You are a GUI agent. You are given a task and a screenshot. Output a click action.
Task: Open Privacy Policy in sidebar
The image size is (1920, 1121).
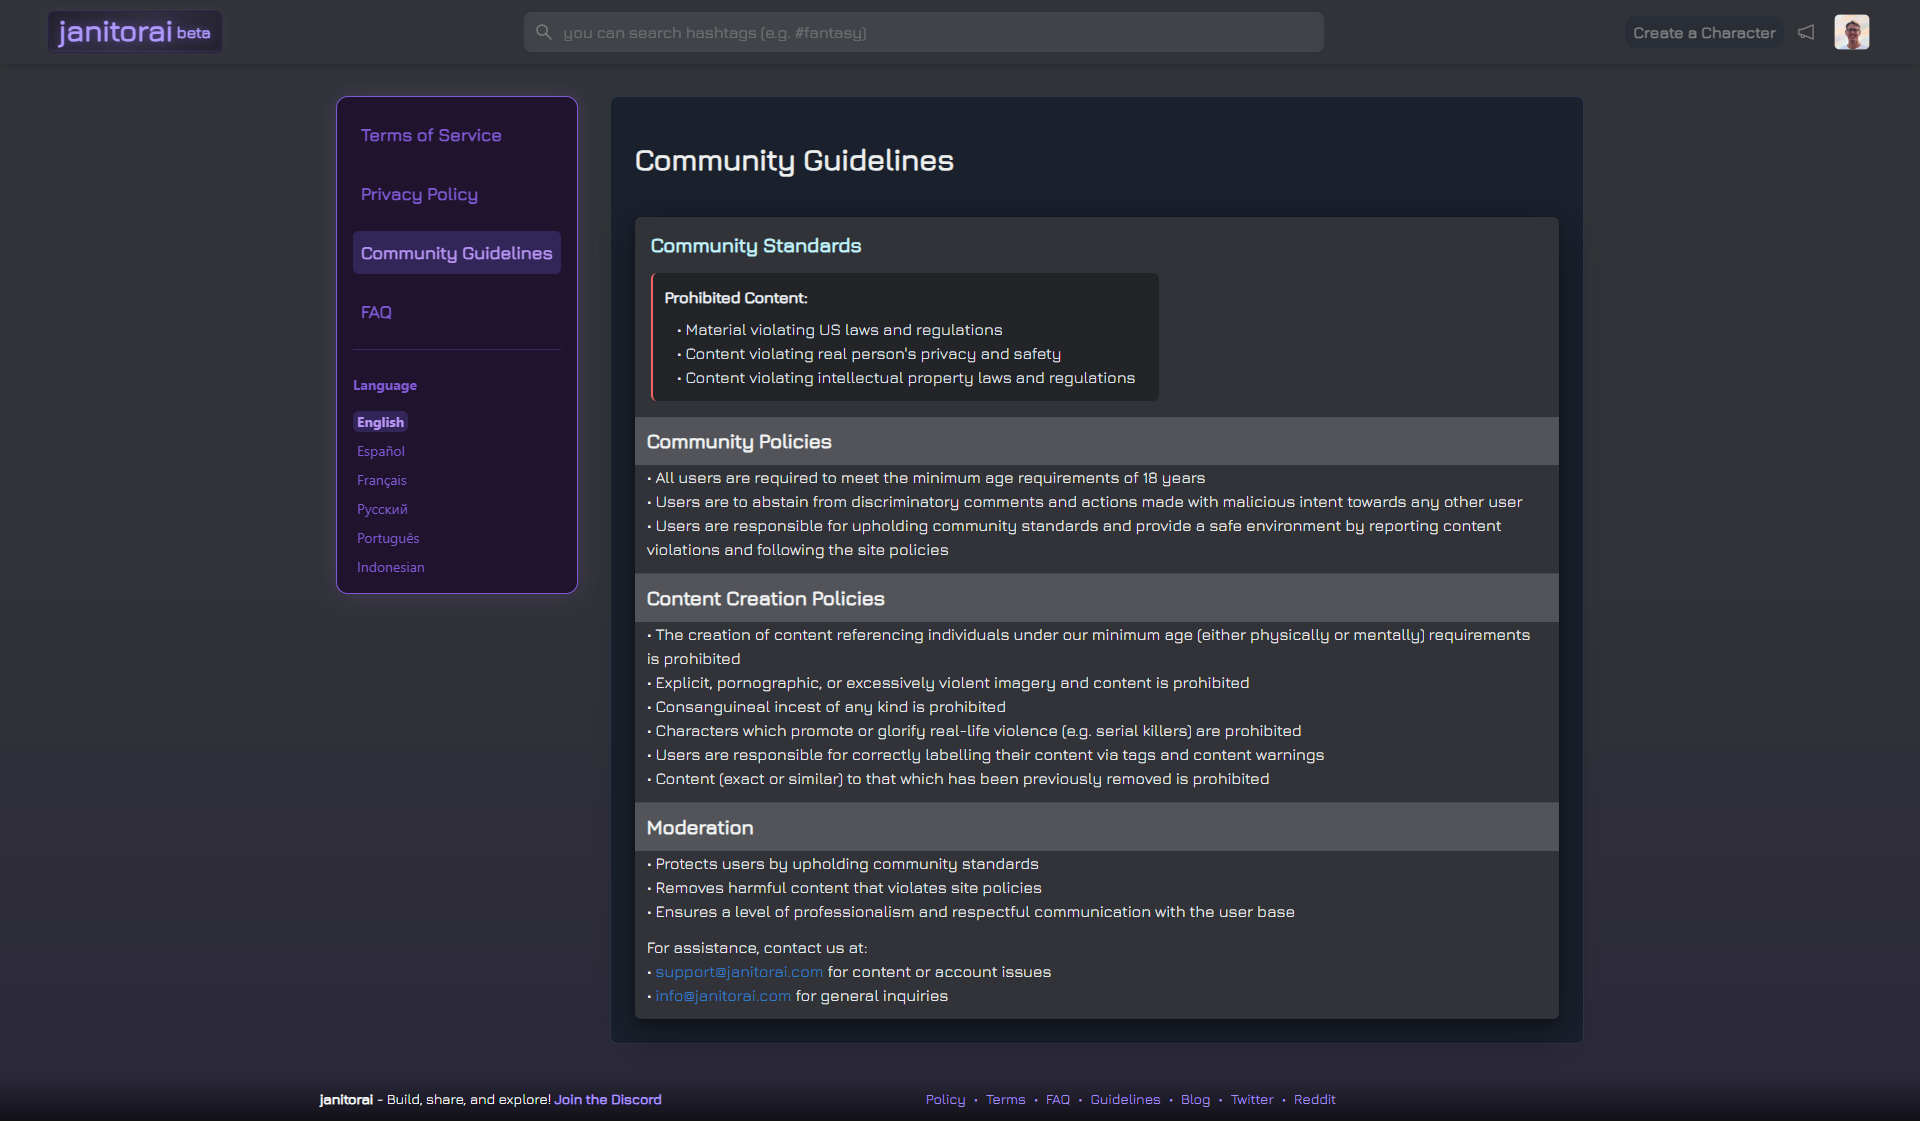point(419,194)
